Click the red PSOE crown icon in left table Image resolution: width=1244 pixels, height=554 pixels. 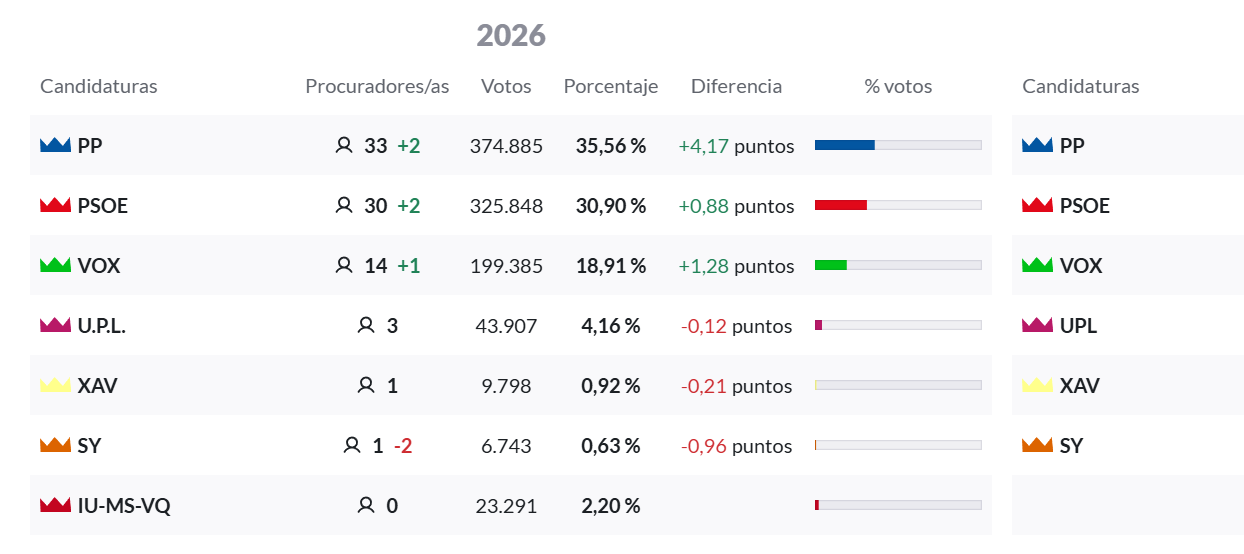pos(55,205)
